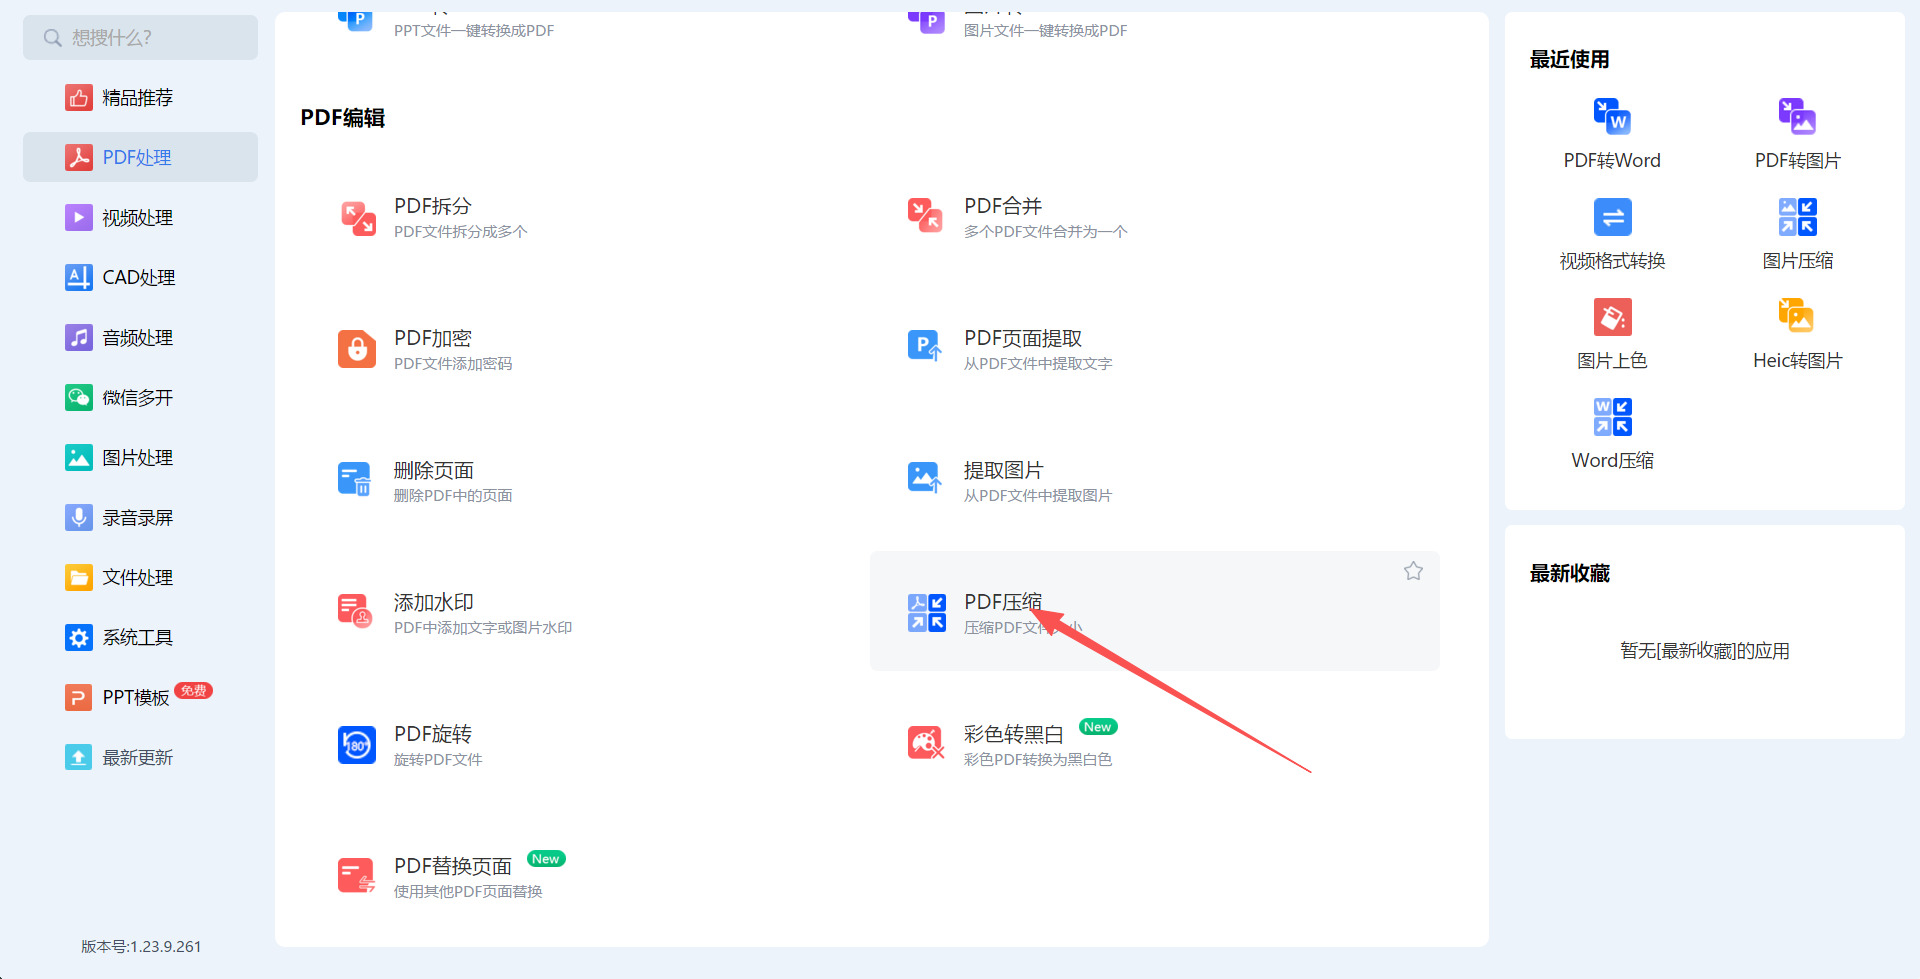Click the PPT模板 sidebar icon

click(79, 698)
